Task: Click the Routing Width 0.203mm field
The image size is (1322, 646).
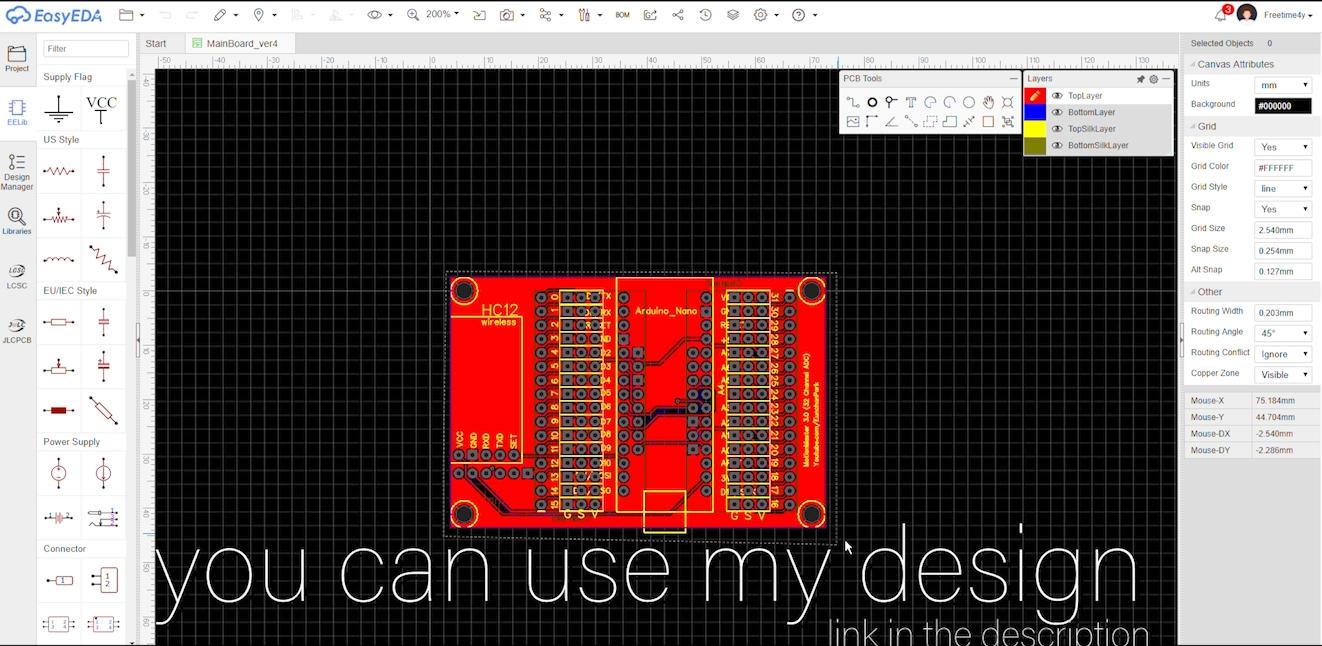Action: click(1283, 313)
